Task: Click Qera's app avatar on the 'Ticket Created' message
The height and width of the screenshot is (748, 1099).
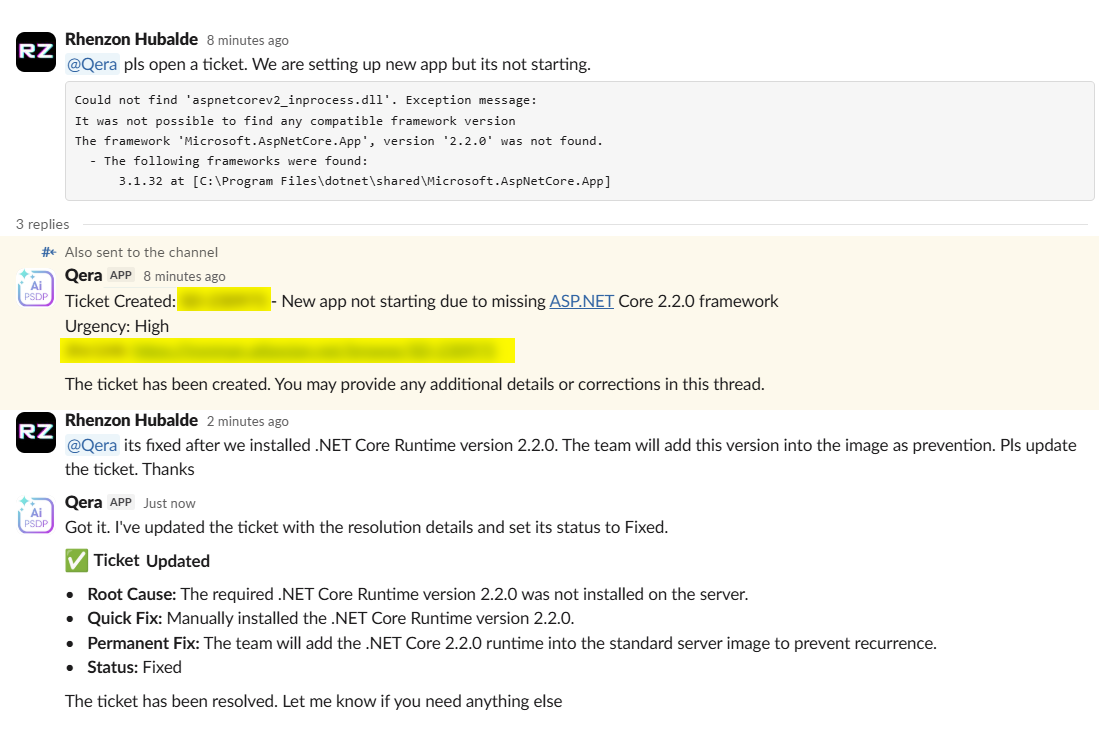Action: click(36, 287)
